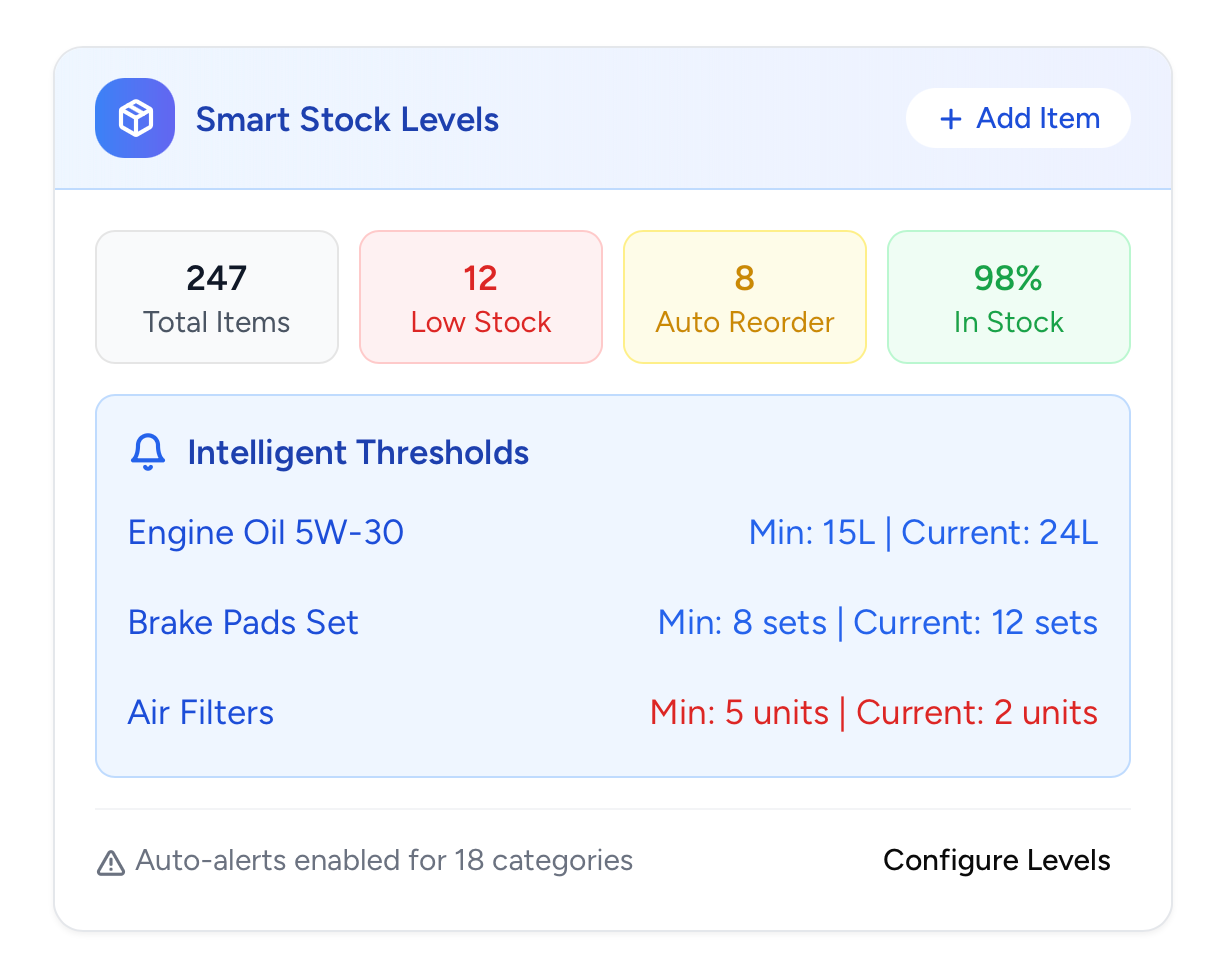
Task: Select the Engine Oil 5W-30 item
Action: (x=266, y=533)
